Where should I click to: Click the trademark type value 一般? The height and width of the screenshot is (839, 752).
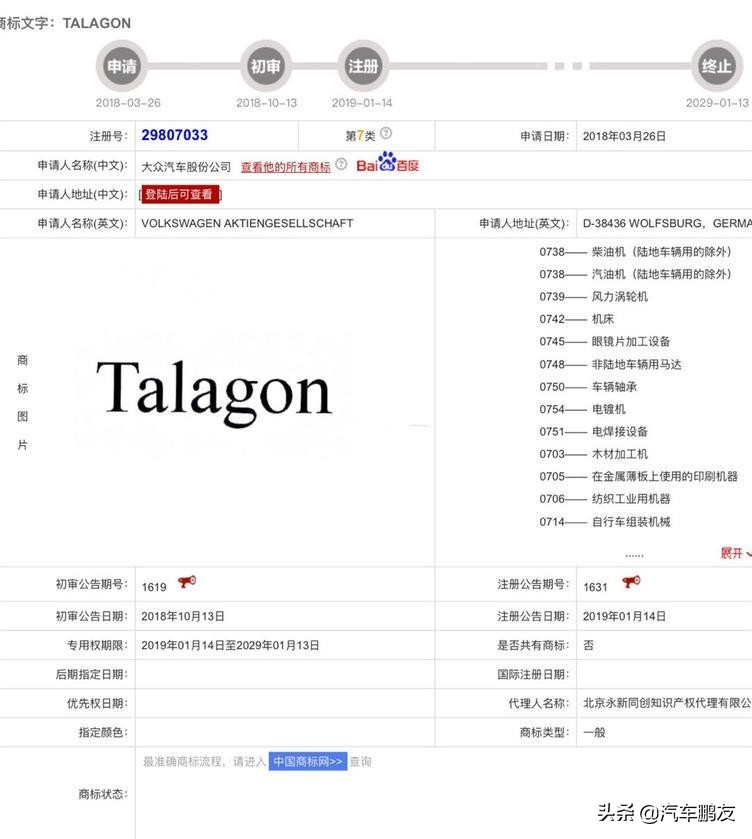594,733
